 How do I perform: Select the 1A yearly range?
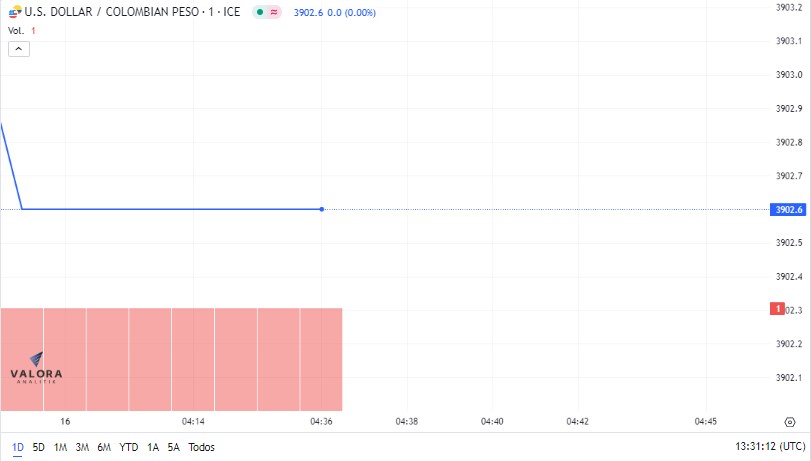[x=153, y=447]
